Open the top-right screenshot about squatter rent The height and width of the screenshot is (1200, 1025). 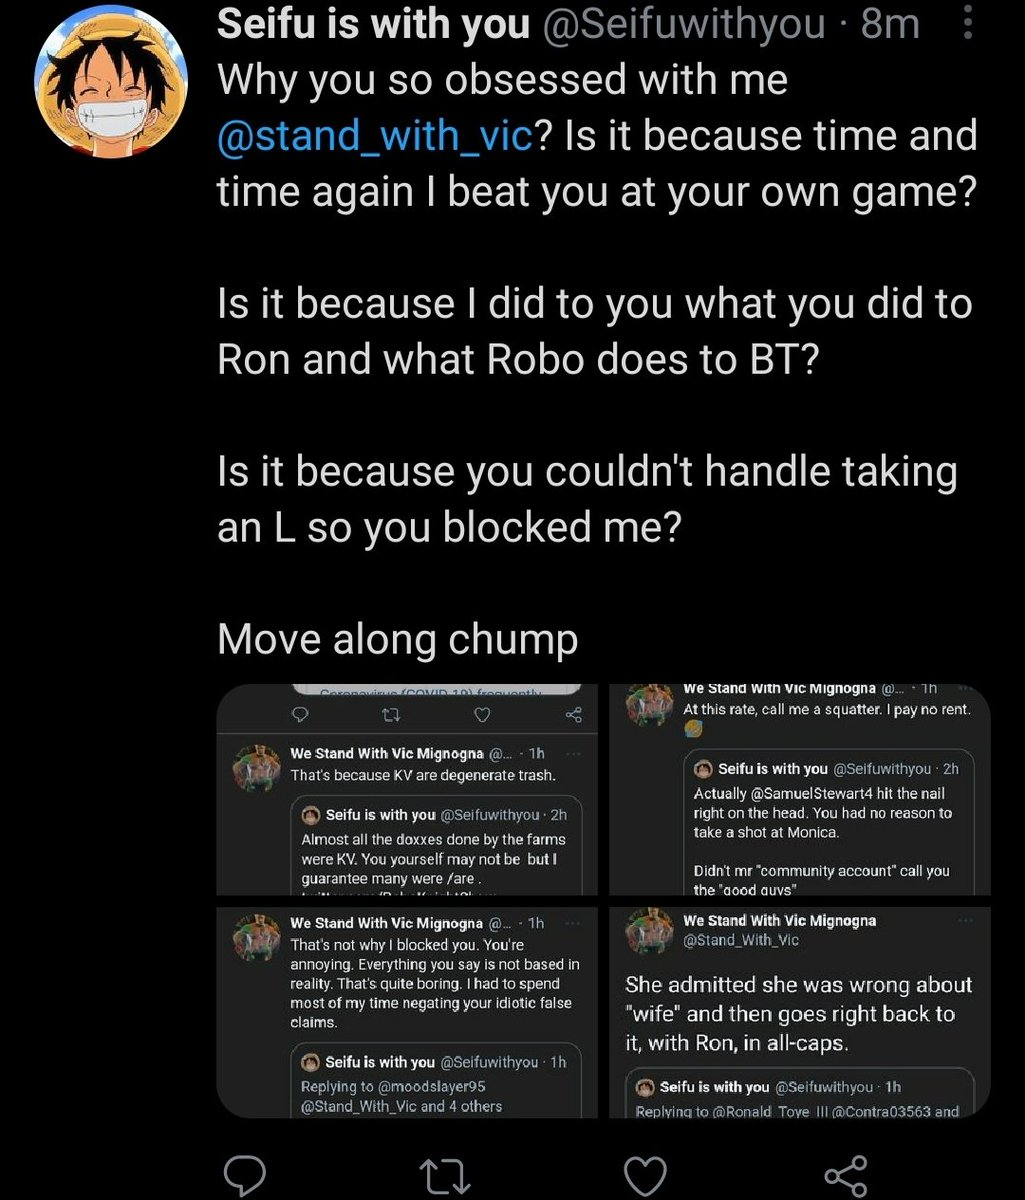tap(800, 789)
